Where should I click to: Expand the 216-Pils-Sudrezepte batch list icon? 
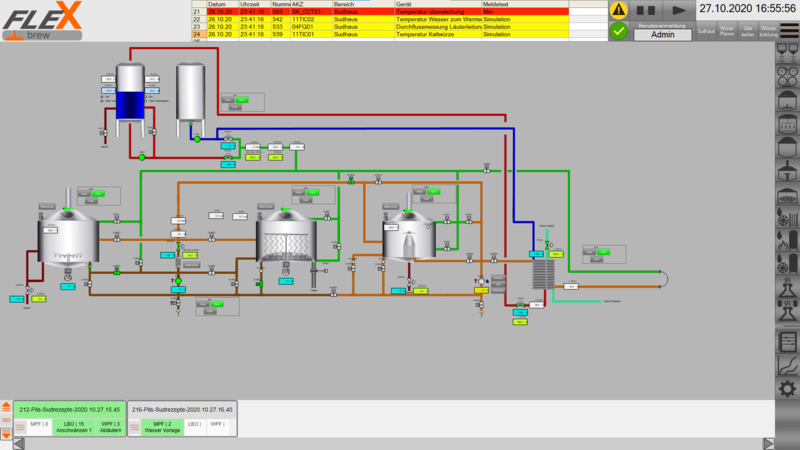click(136, 427)
